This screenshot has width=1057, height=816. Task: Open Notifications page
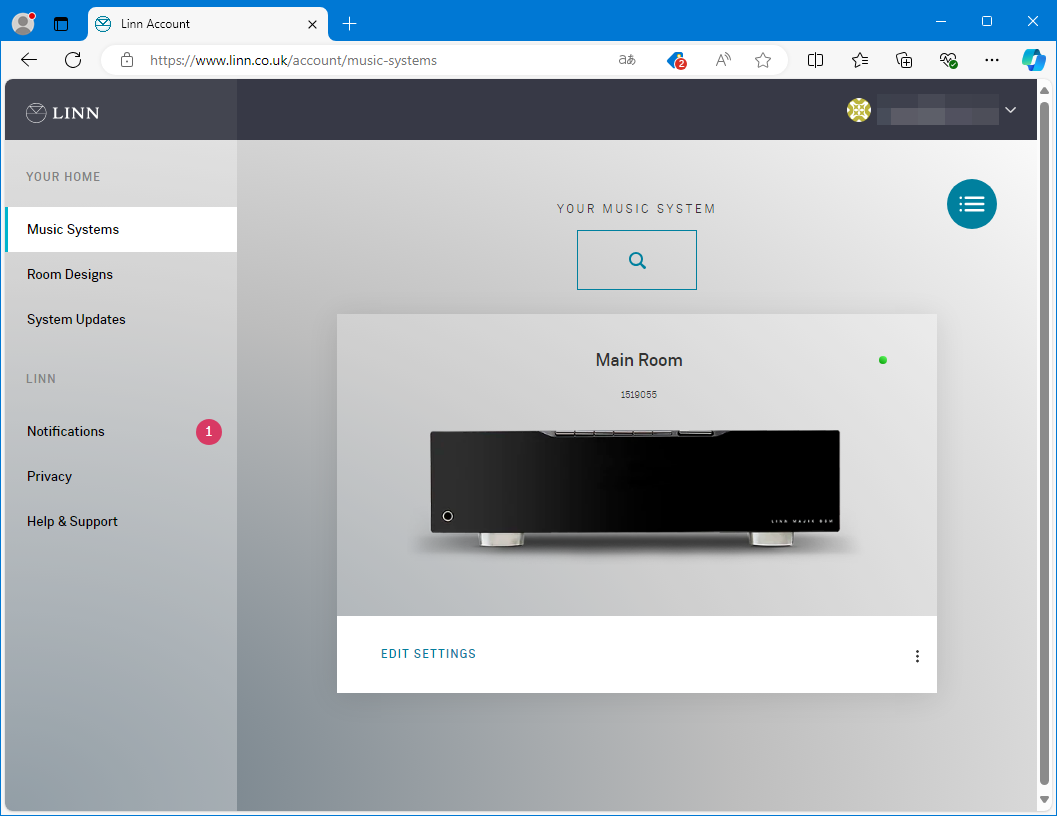tap(66, 432)
